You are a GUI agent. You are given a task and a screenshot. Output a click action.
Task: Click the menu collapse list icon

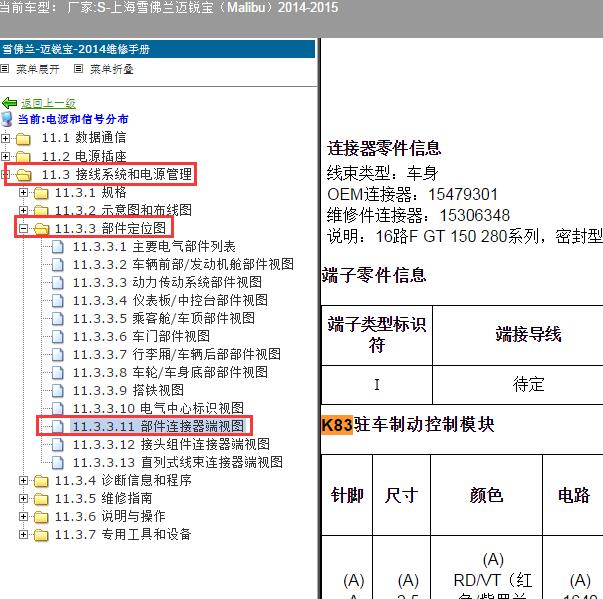click(78, 69)
